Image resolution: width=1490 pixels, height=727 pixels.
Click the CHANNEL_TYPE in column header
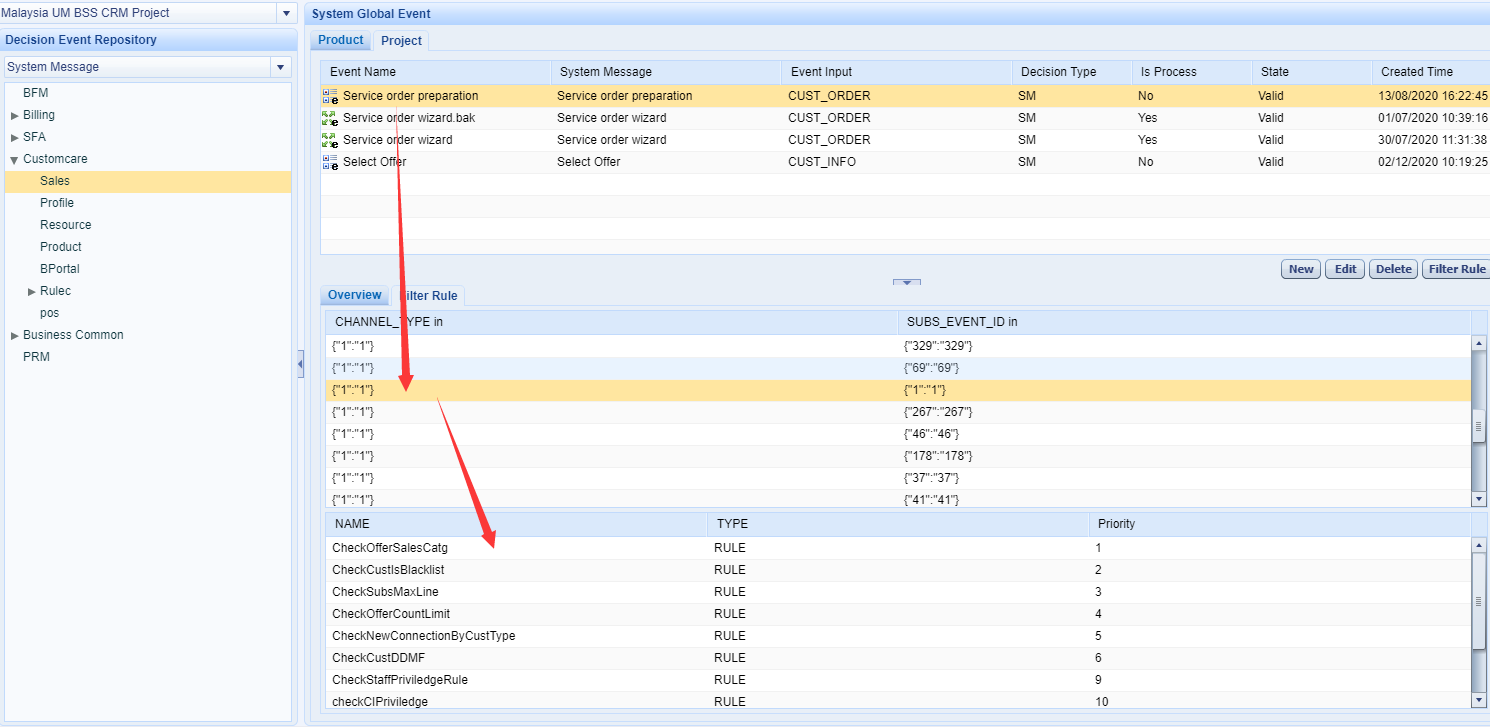(x=612, y=322)
